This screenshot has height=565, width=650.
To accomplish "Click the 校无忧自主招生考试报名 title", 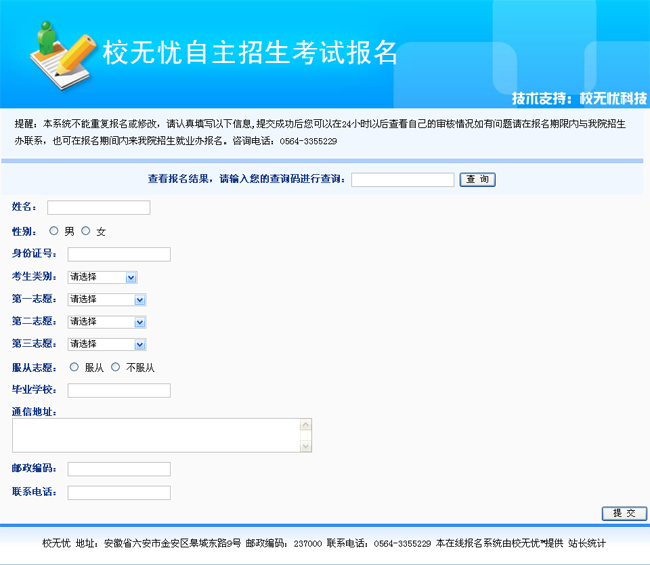I will 250,53.
